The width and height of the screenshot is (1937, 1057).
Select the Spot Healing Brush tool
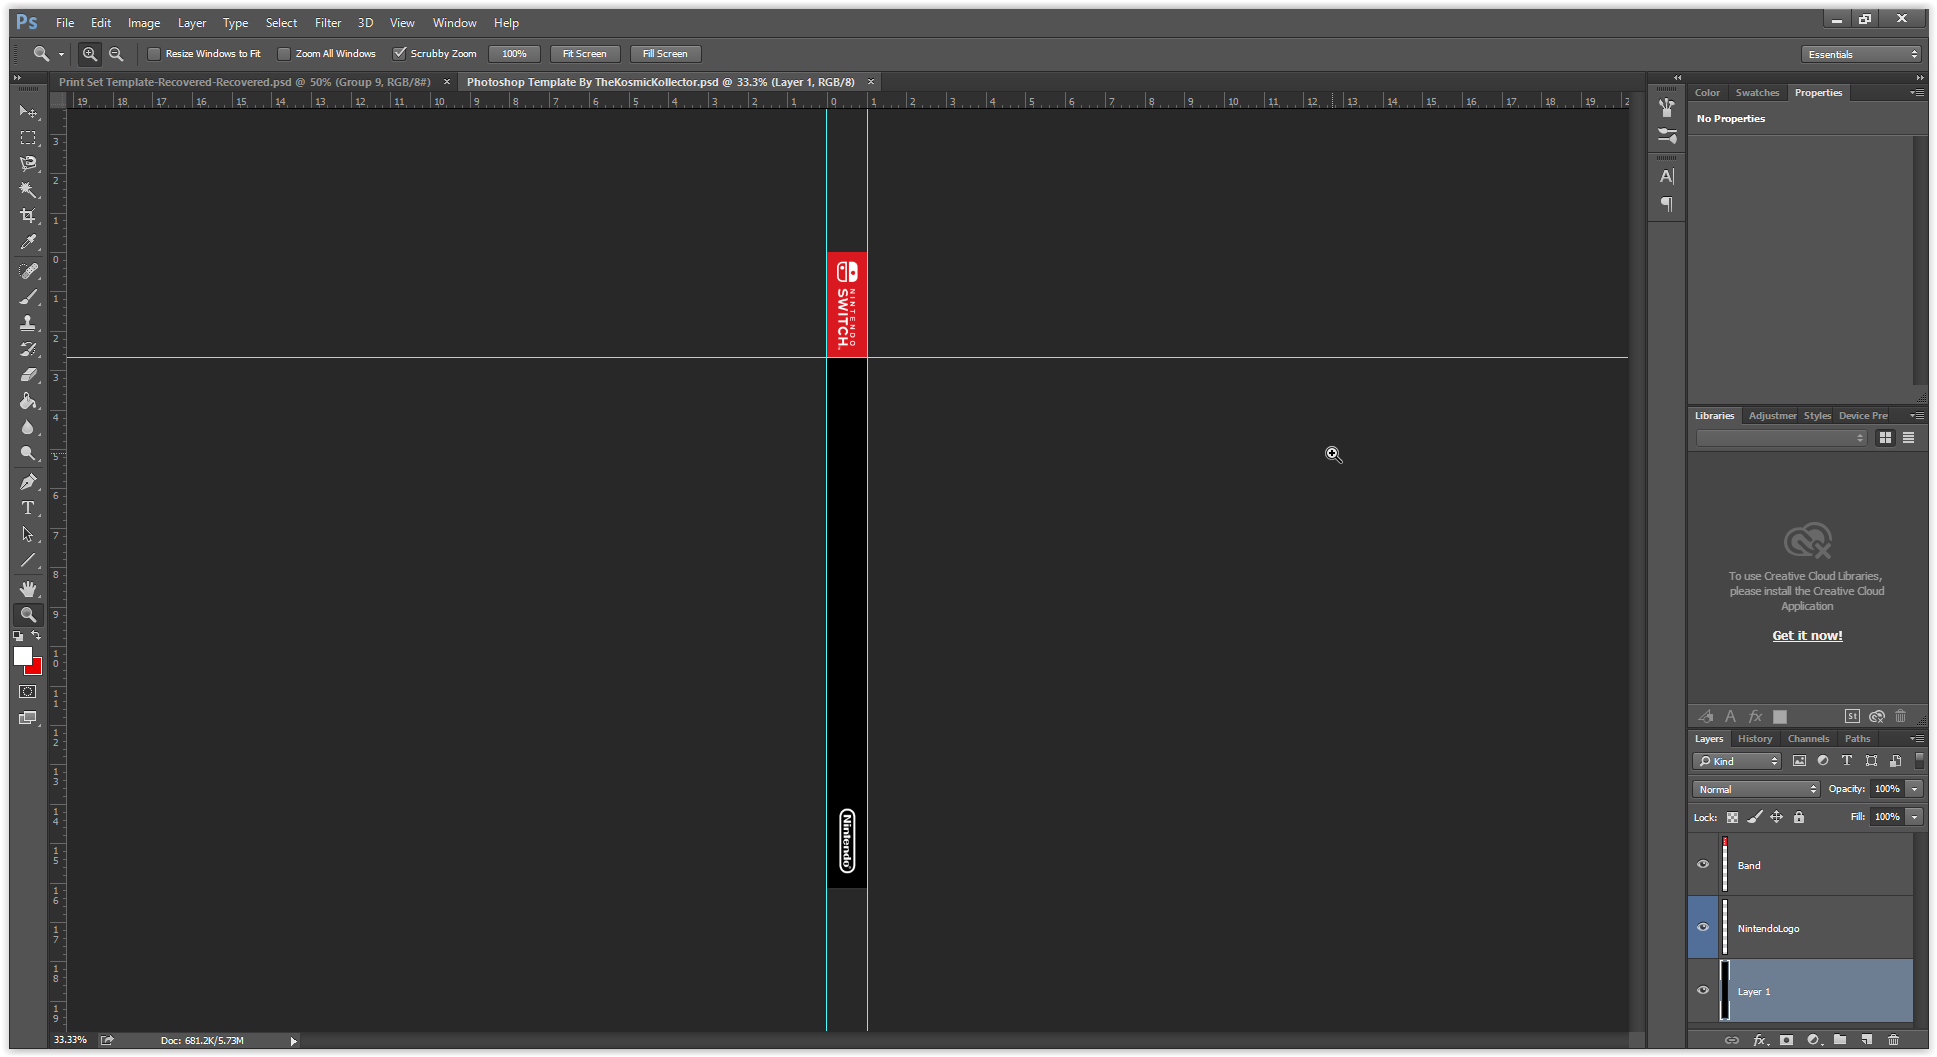[28, 270]
